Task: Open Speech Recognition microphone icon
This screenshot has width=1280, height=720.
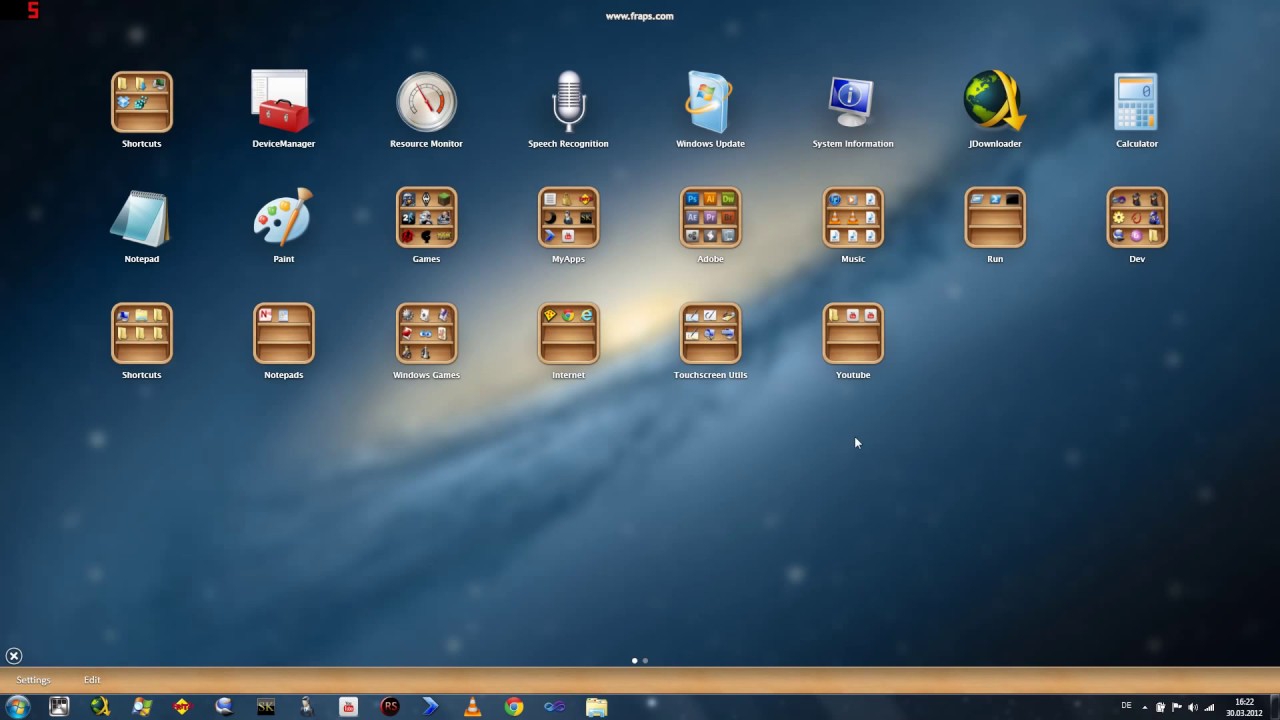Action: pyautogui.click(x=568, y=102)
